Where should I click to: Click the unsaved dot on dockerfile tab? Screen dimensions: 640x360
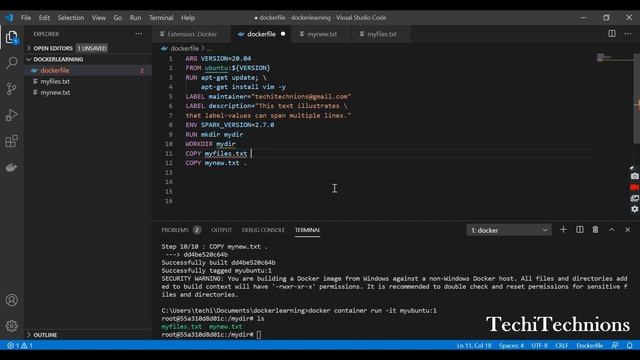coord(283,34)
